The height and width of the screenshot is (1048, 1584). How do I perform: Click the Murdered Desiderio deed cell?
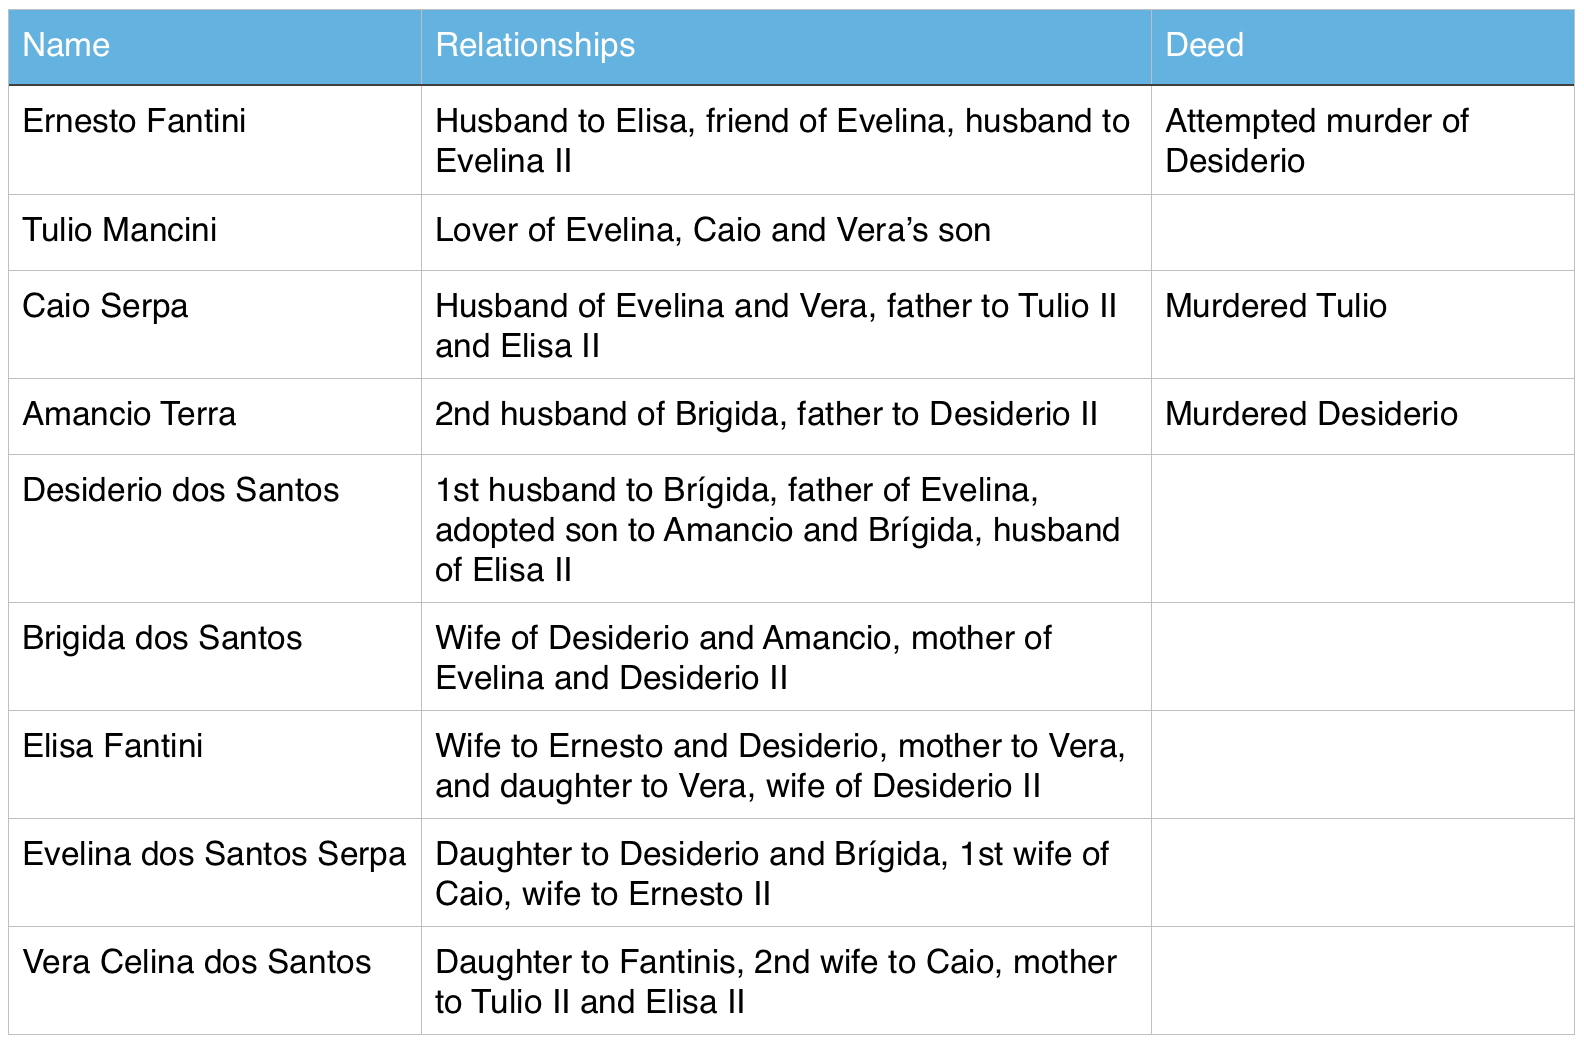point(1311,415)
